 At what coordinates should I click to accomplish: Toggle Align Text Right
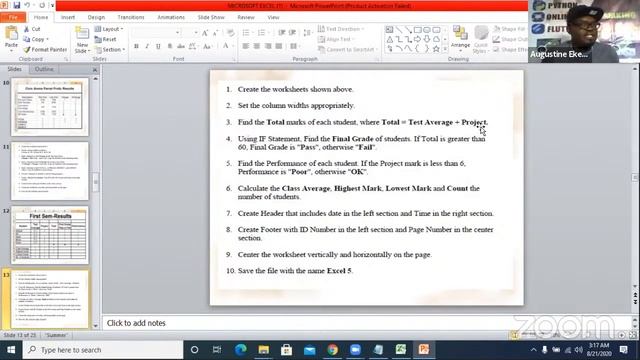point(268,46)
